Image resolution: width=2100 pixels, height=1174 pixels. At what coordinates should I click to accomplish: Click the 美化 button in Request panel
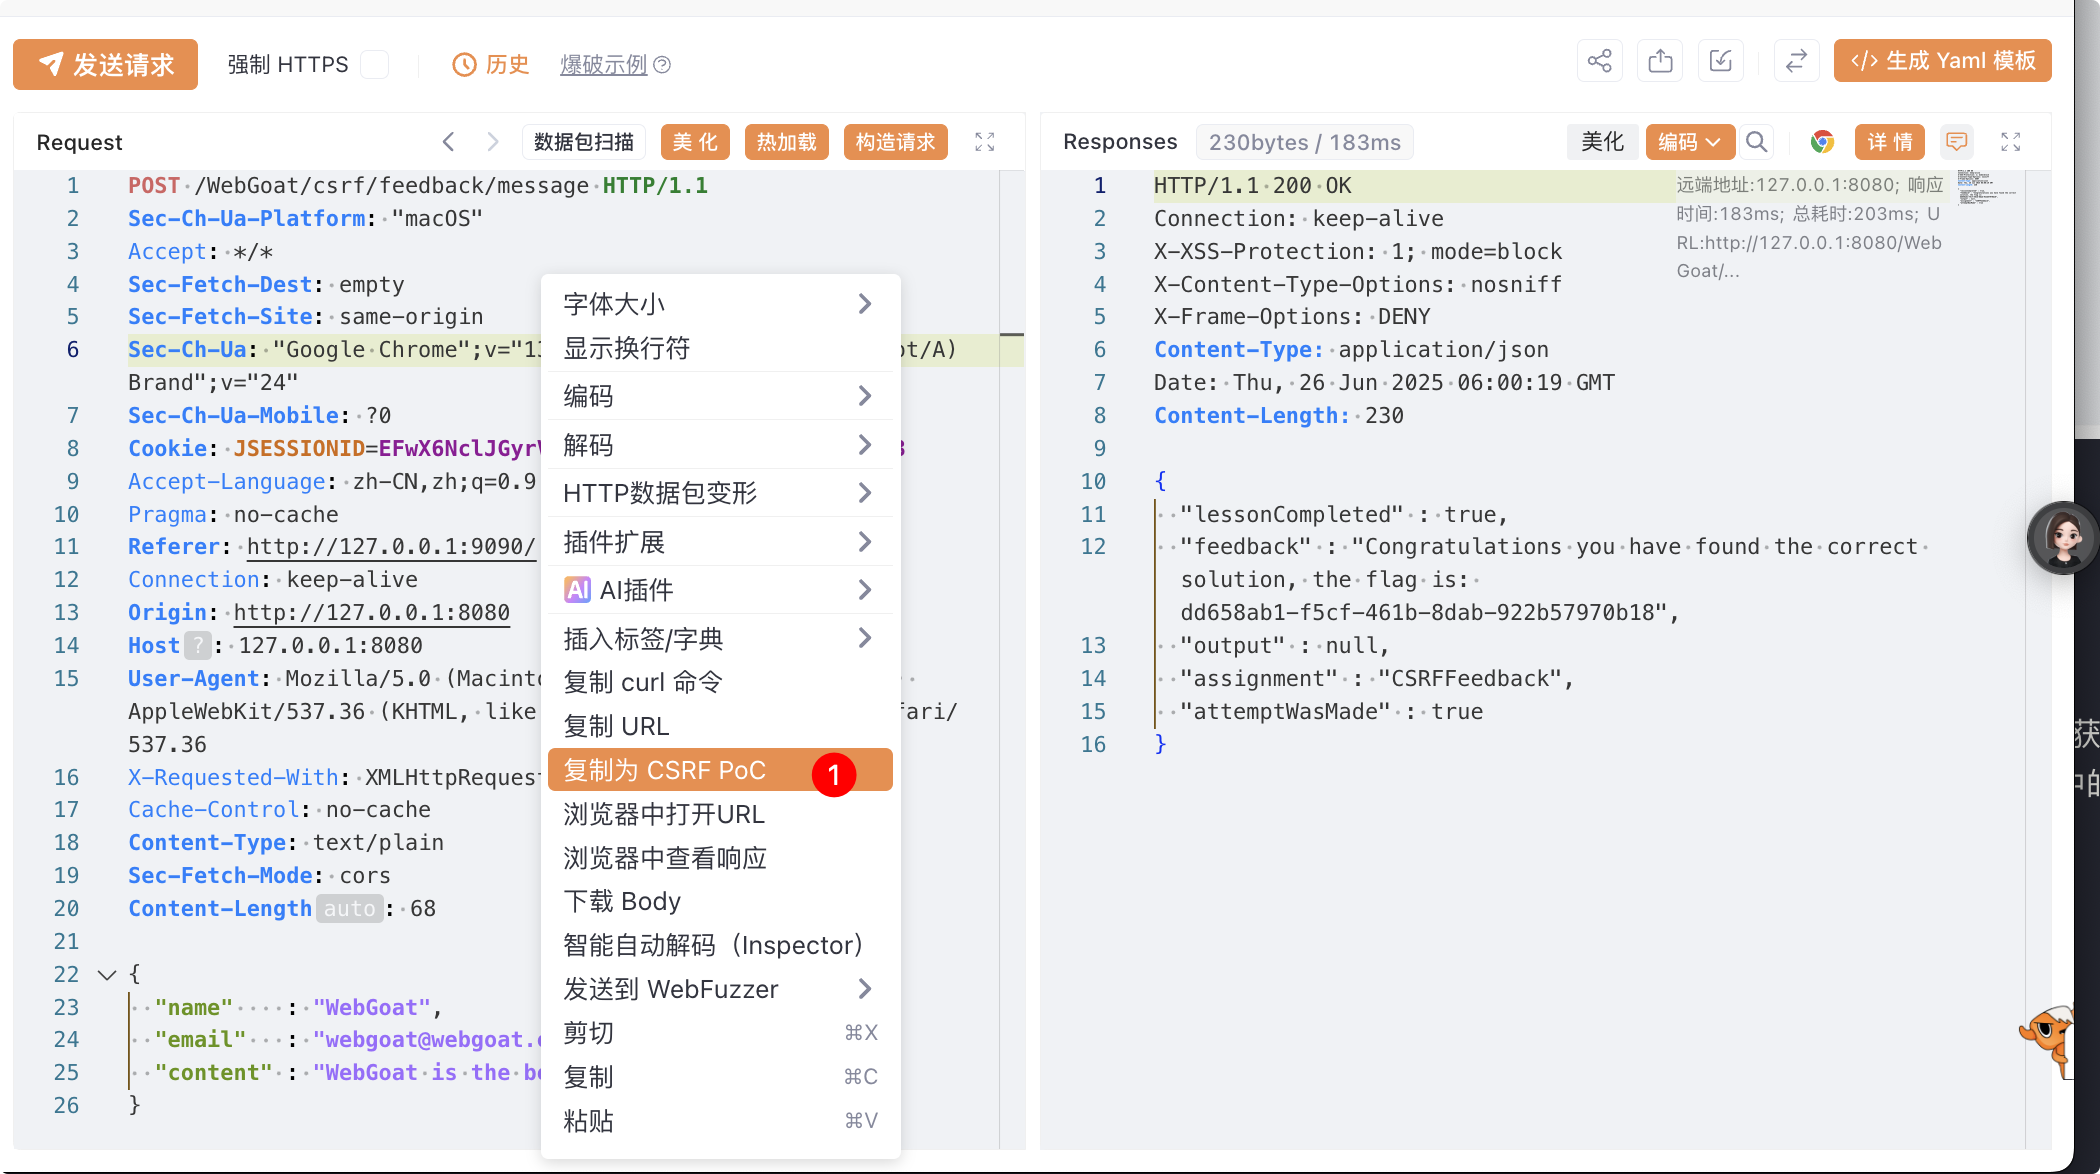[x=695, y=142]
